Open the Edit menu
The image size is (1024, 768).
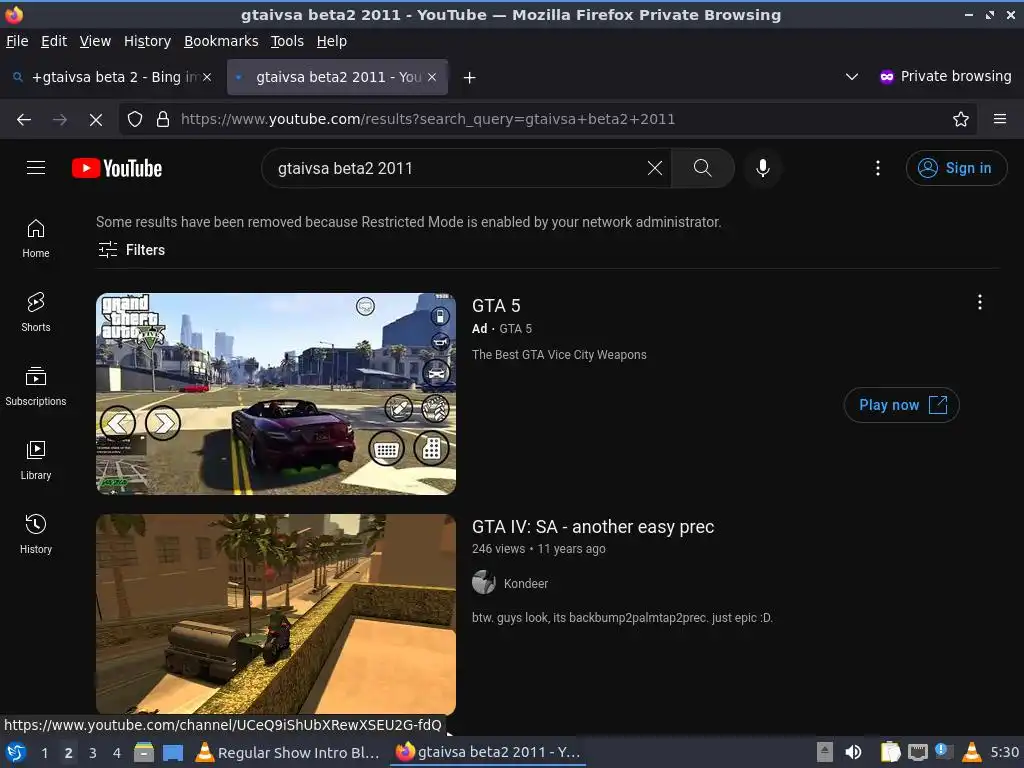pos(54,41)
